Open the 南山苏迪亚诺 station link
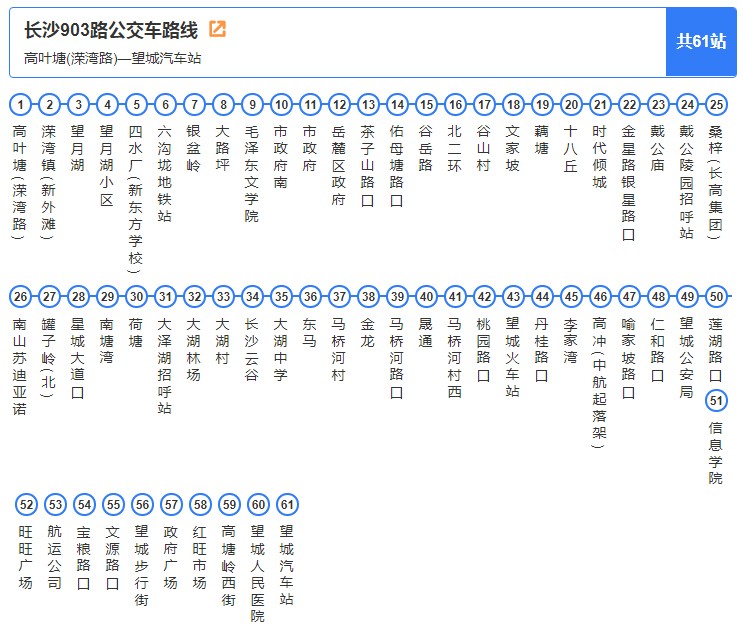The height and width of the screenshot is (639, 743). (x=21, y=366)
